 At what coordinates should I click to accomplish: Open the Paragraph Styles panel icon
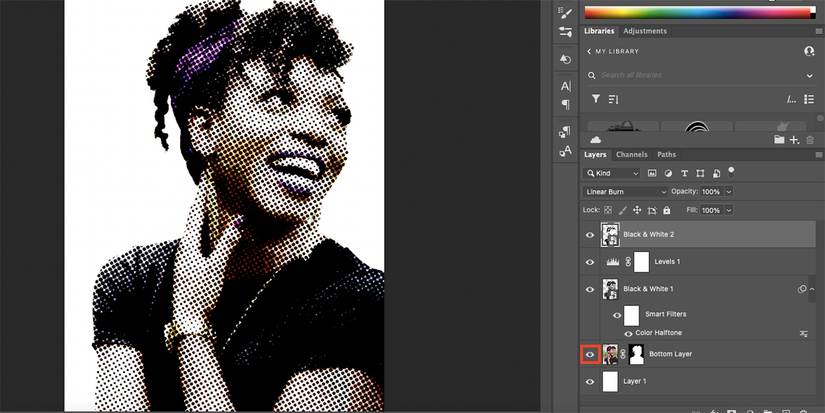pos(566,132)
